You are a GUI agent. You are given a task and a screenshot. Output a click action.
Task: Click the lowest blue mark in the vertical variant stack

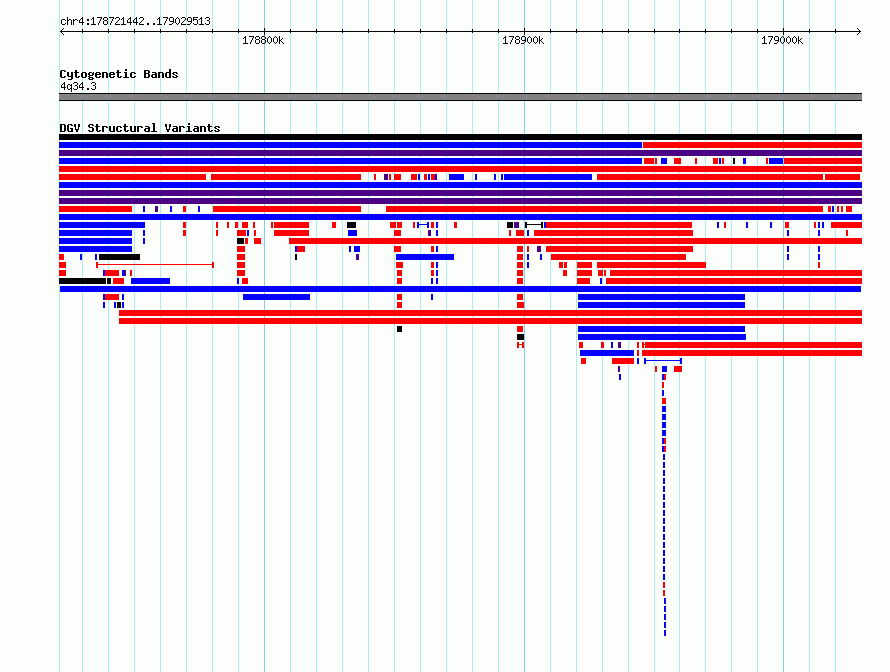pyautogui.click(x=665, y=633)
